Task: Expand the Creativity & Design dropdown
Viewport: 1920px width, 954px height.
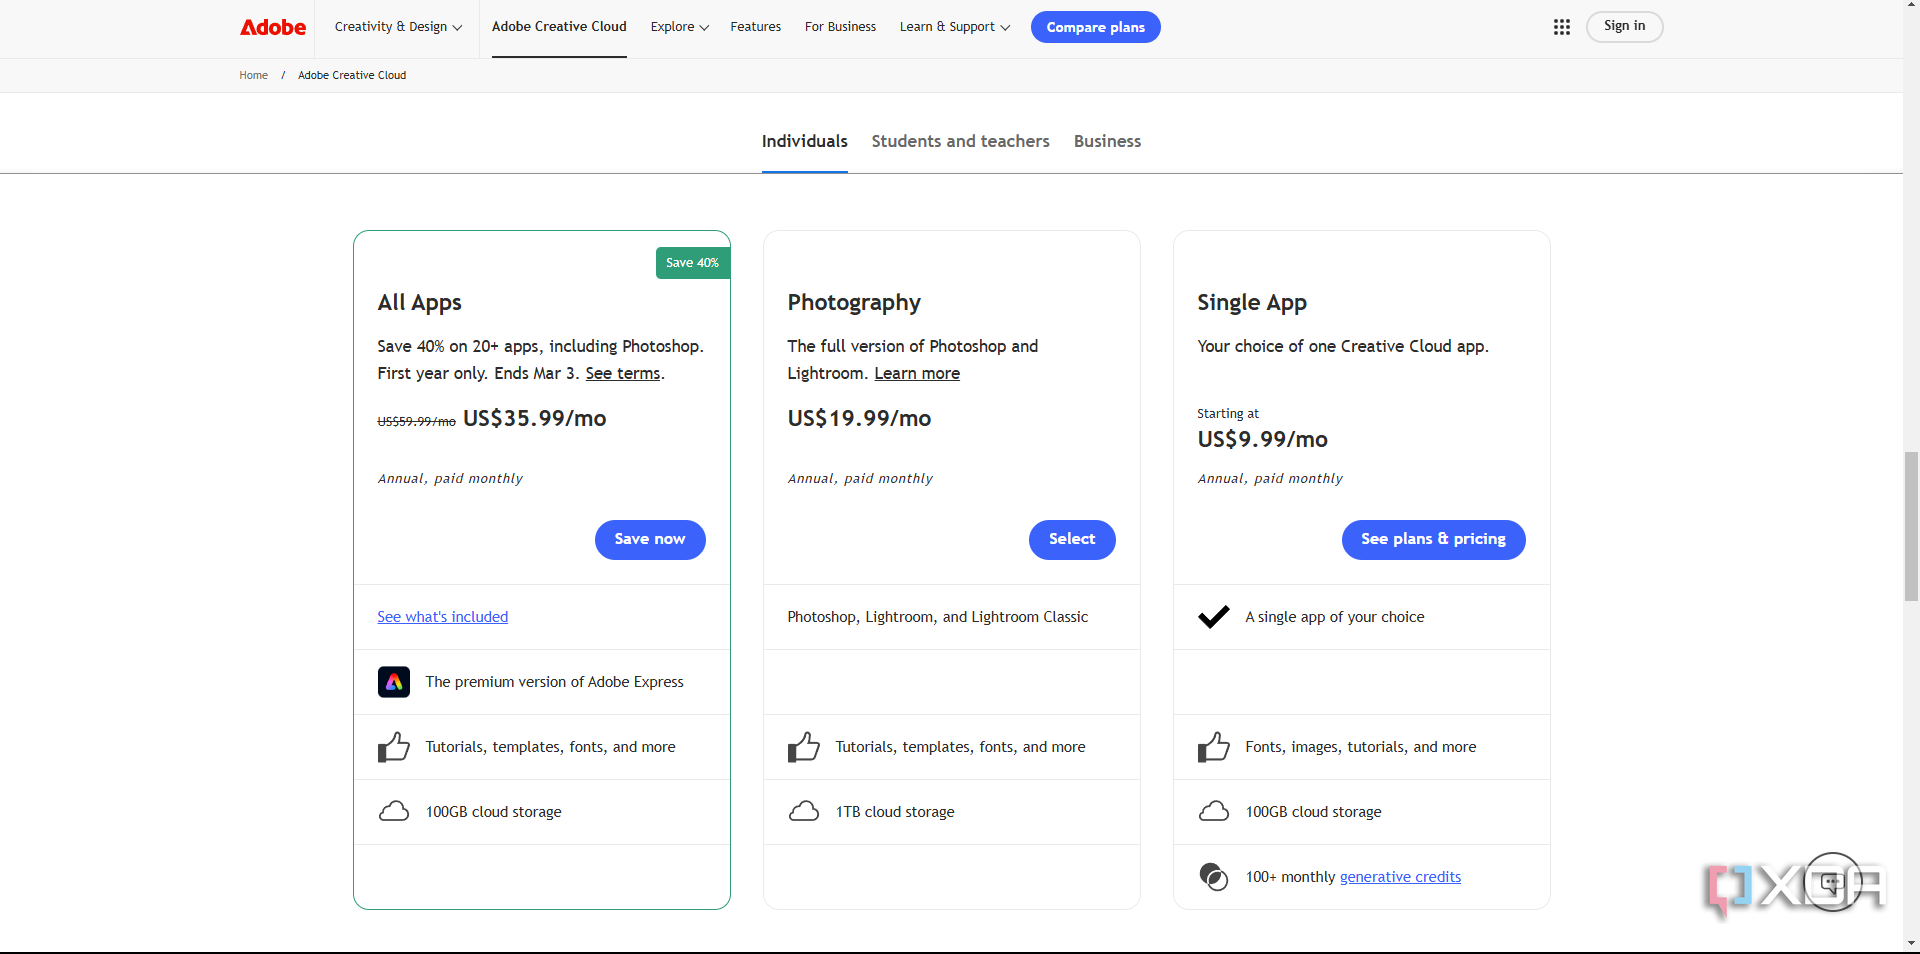Action: 398,27
